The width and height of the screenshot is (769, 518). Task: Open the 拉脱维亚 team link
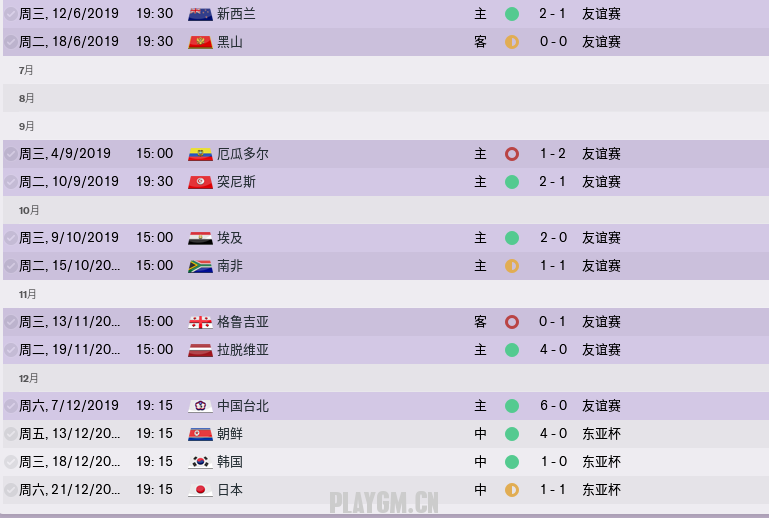[x=243, y=350]
